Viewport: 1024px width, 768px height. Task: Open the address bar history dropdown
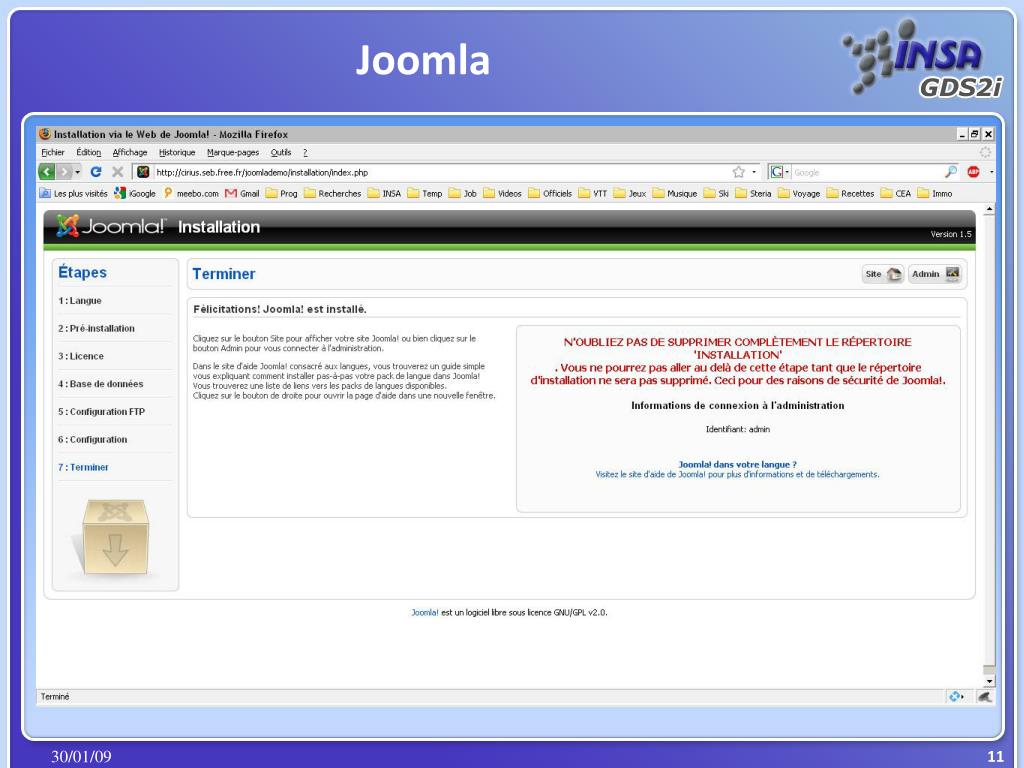click(x=754, y=172)
